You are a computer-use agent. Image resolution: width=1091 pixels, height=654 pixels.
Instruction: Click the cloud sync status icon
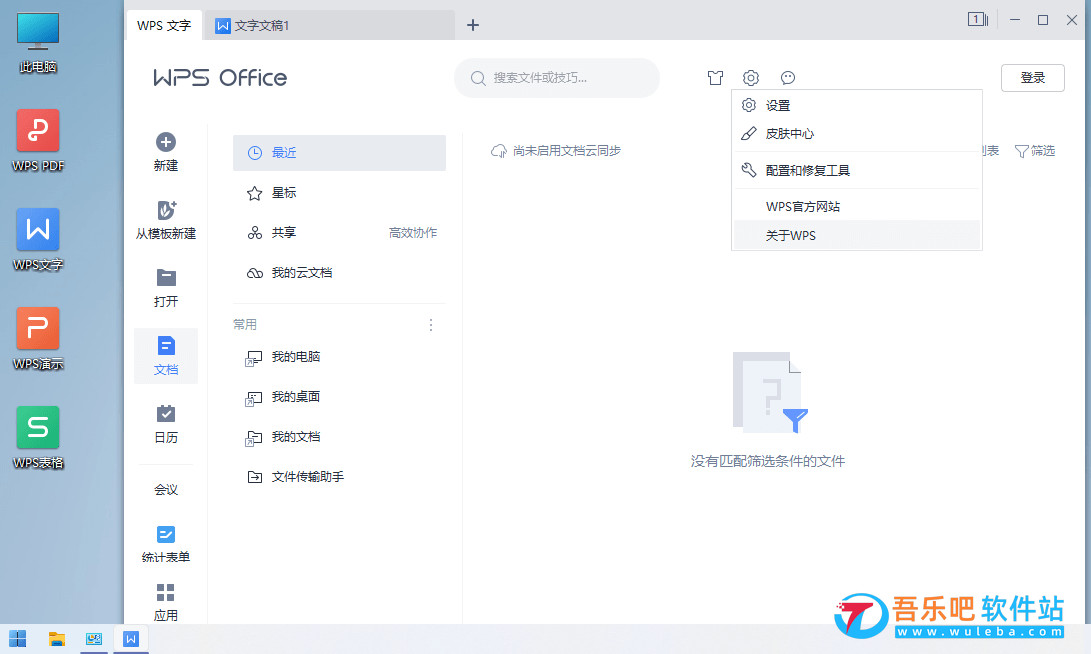coord(499,151)
